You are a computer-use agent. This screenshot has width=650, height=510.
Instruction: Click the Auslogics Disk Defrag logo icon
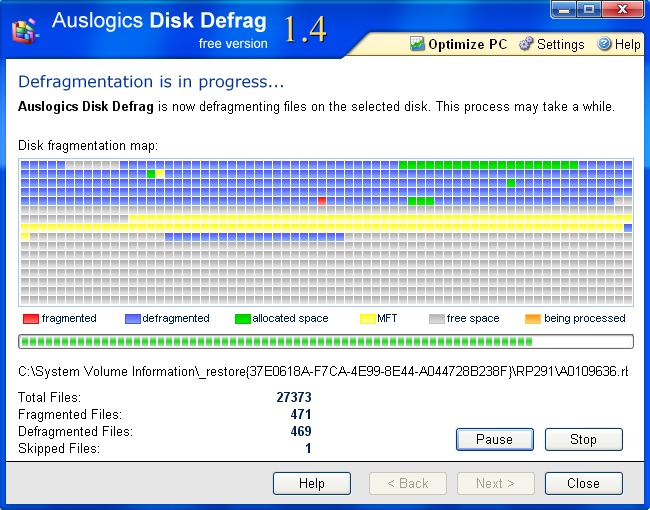coord(25,31)
